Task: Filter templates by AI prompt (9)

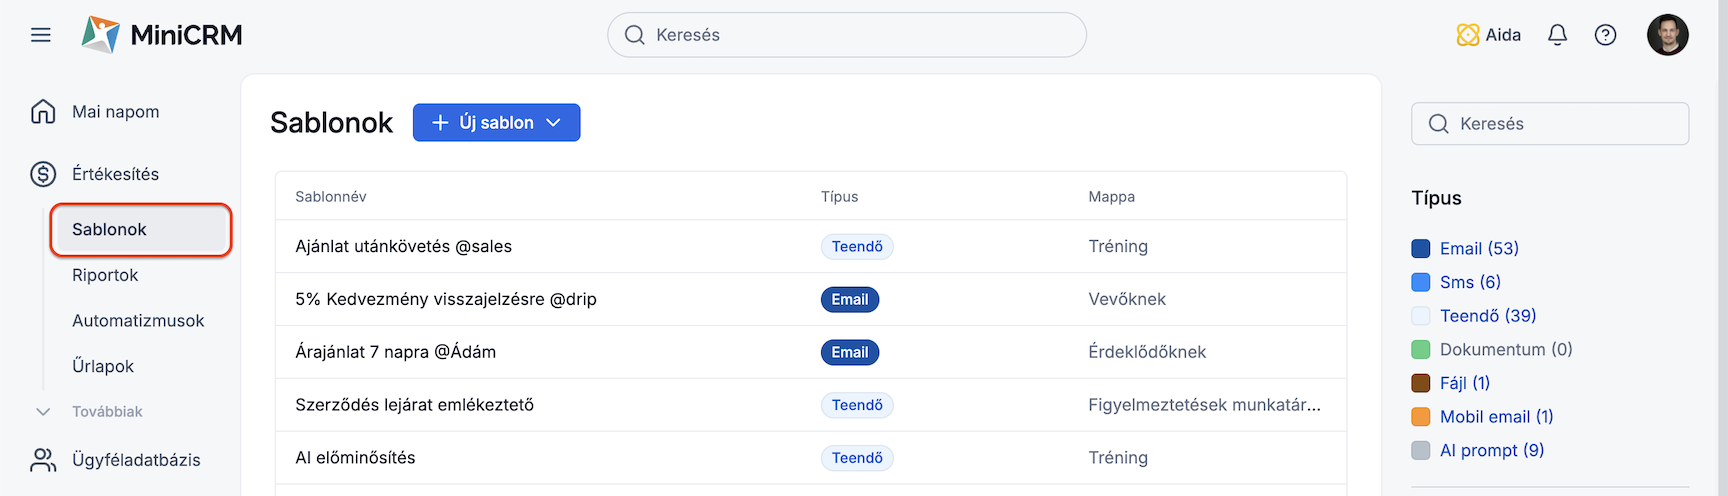Action: point(1492,450)
